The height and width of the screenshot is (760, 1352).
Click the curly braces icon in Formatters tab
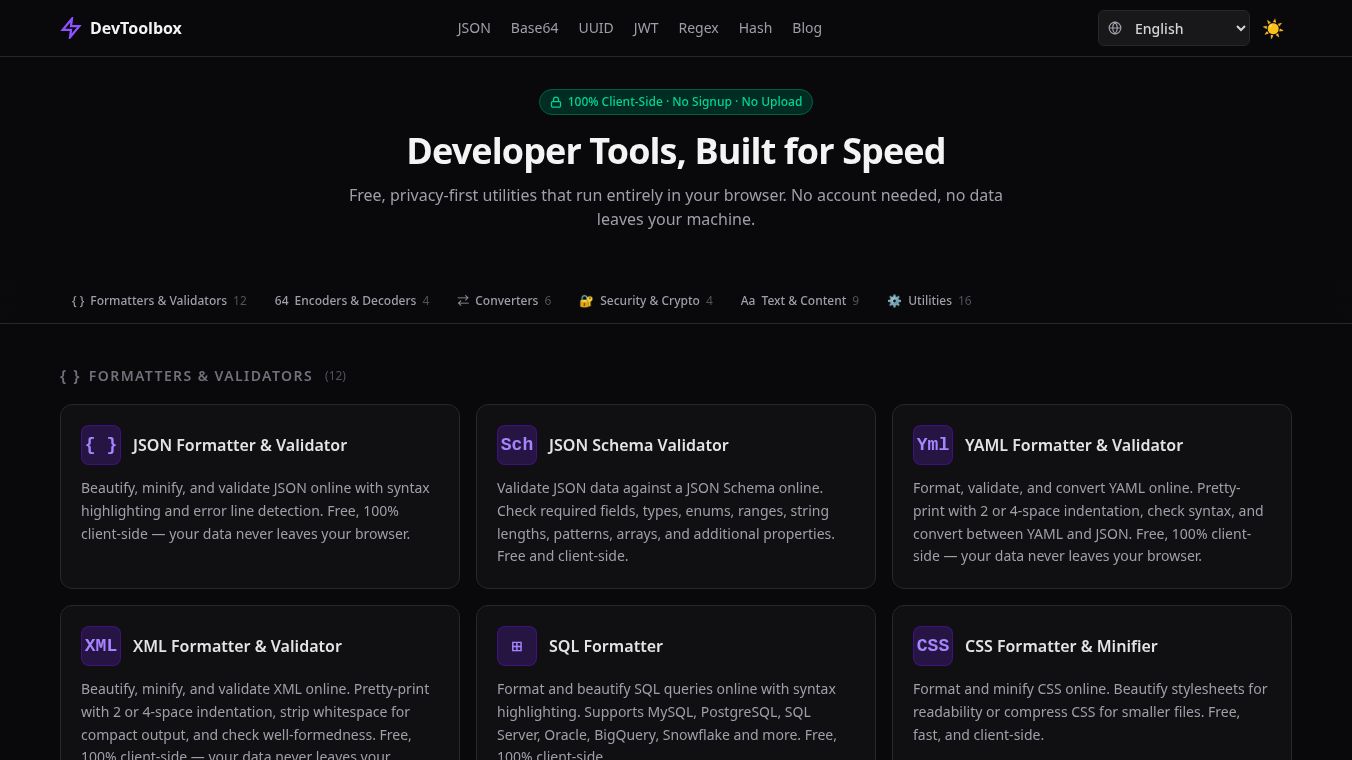pyautogui.click(x=78, y=301)
